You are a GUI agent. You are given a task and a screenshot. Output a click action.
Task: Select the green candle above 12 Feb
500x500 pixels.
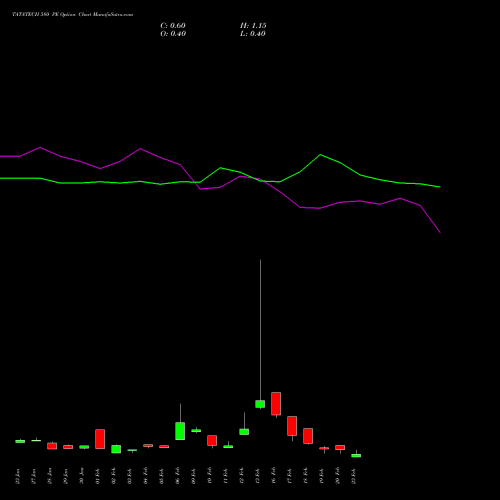[244, 432]
